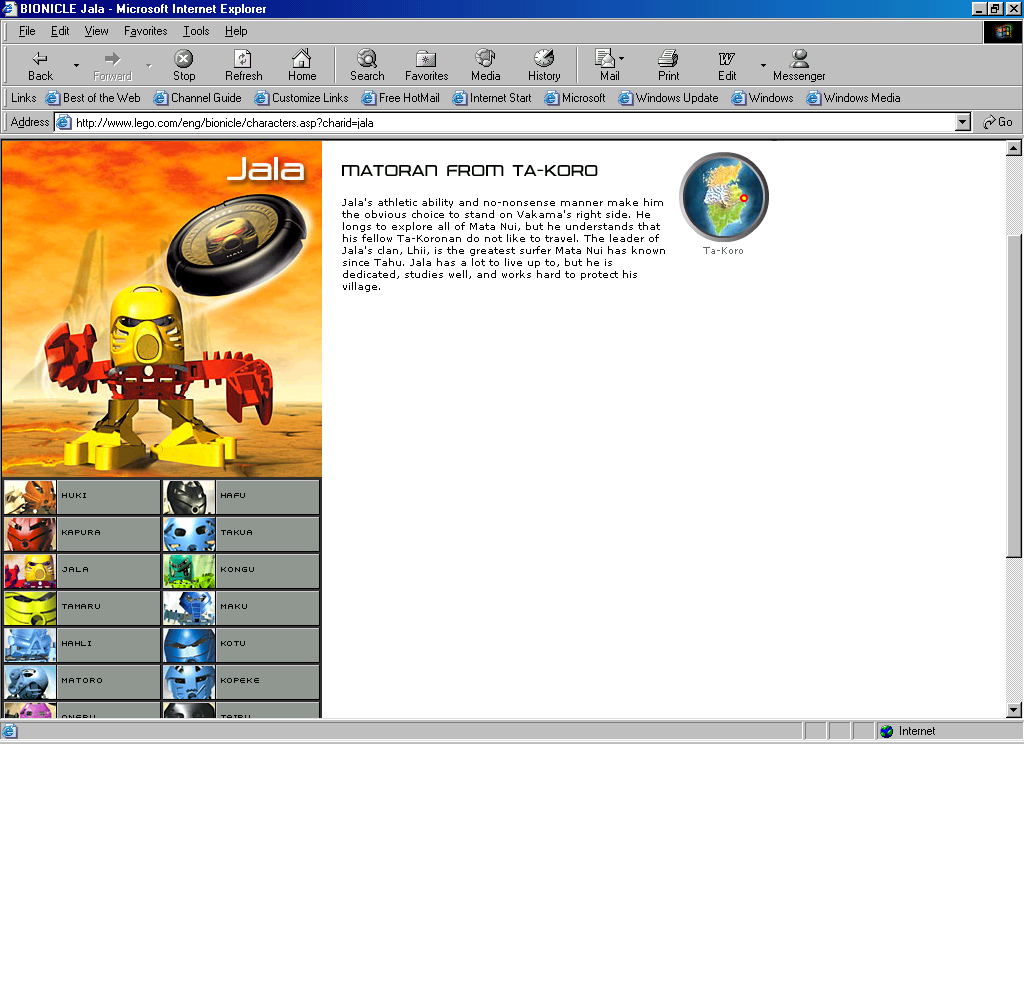The height and width of the screenshot is (1000, 1024).
Task: Open the address bar dropdown list
Action: click(963, 122)
